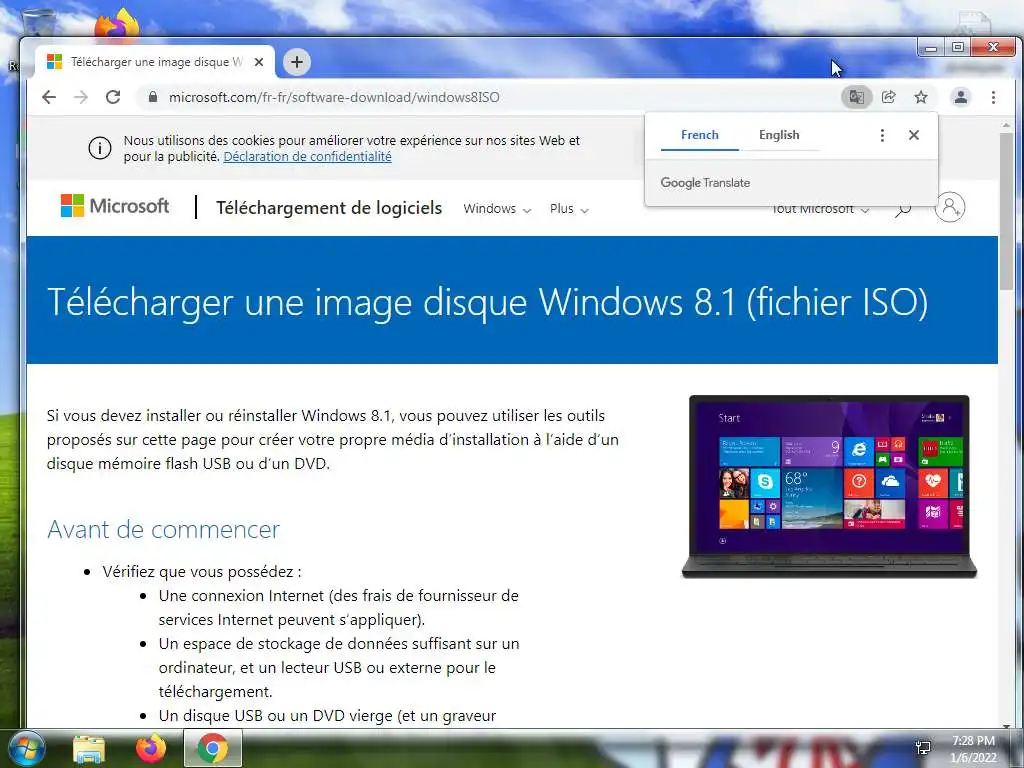
Task: Click the Microsoft logo
Action: (x=115, y=206)
